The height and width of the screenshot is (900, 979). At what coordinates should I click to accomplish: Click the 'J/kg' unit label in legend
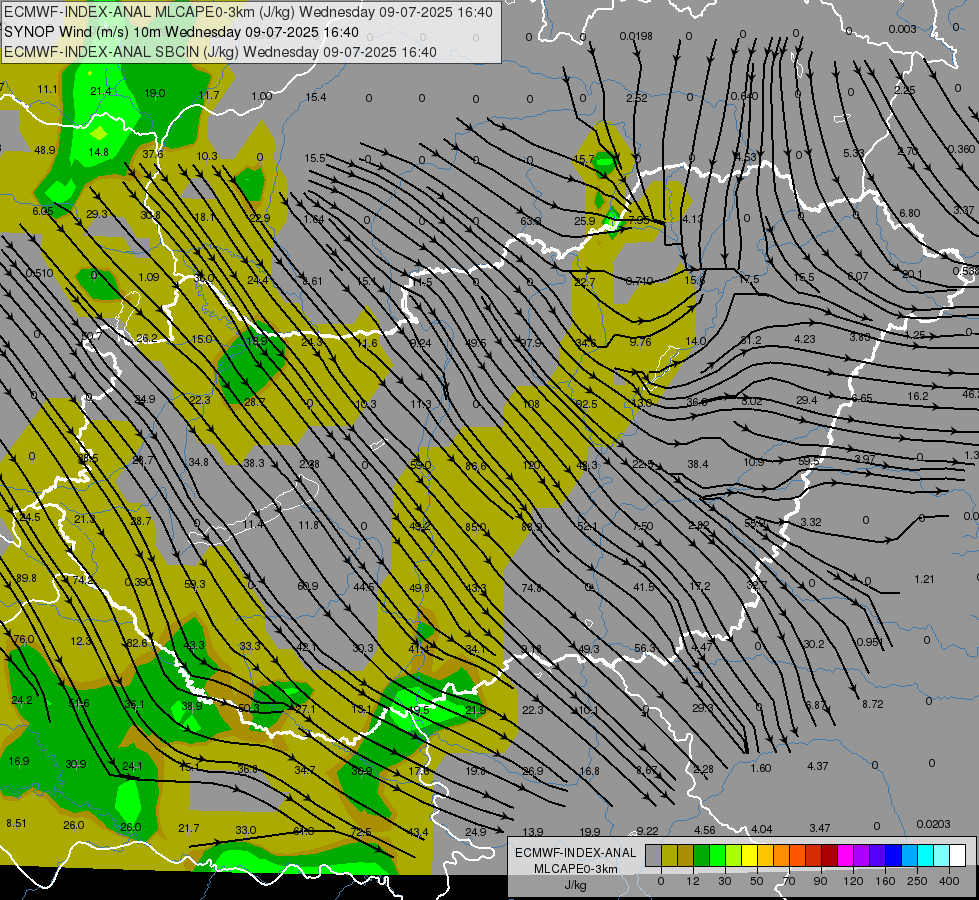[x=576, y=885]
